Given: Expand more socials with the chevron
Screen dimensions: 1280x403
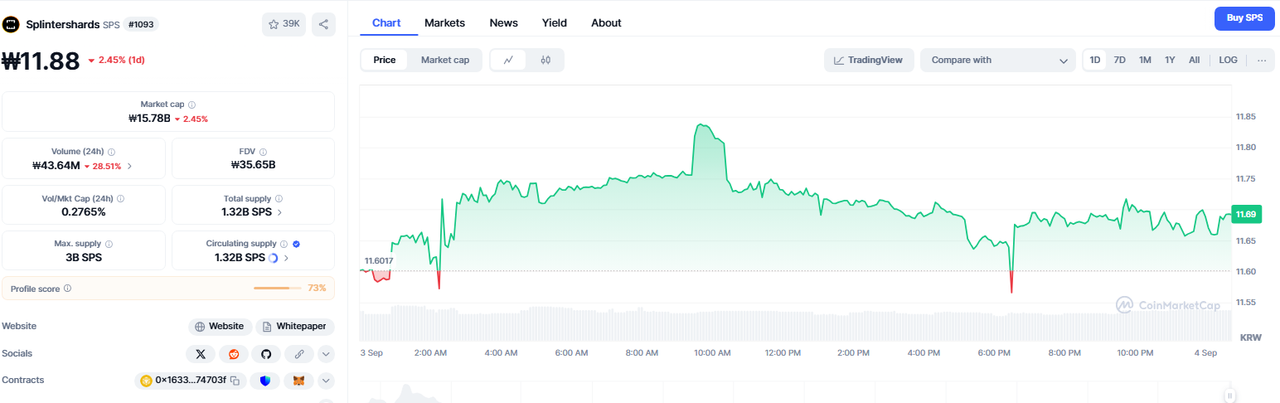Looking at the screenshot, I should coord(326,354).
